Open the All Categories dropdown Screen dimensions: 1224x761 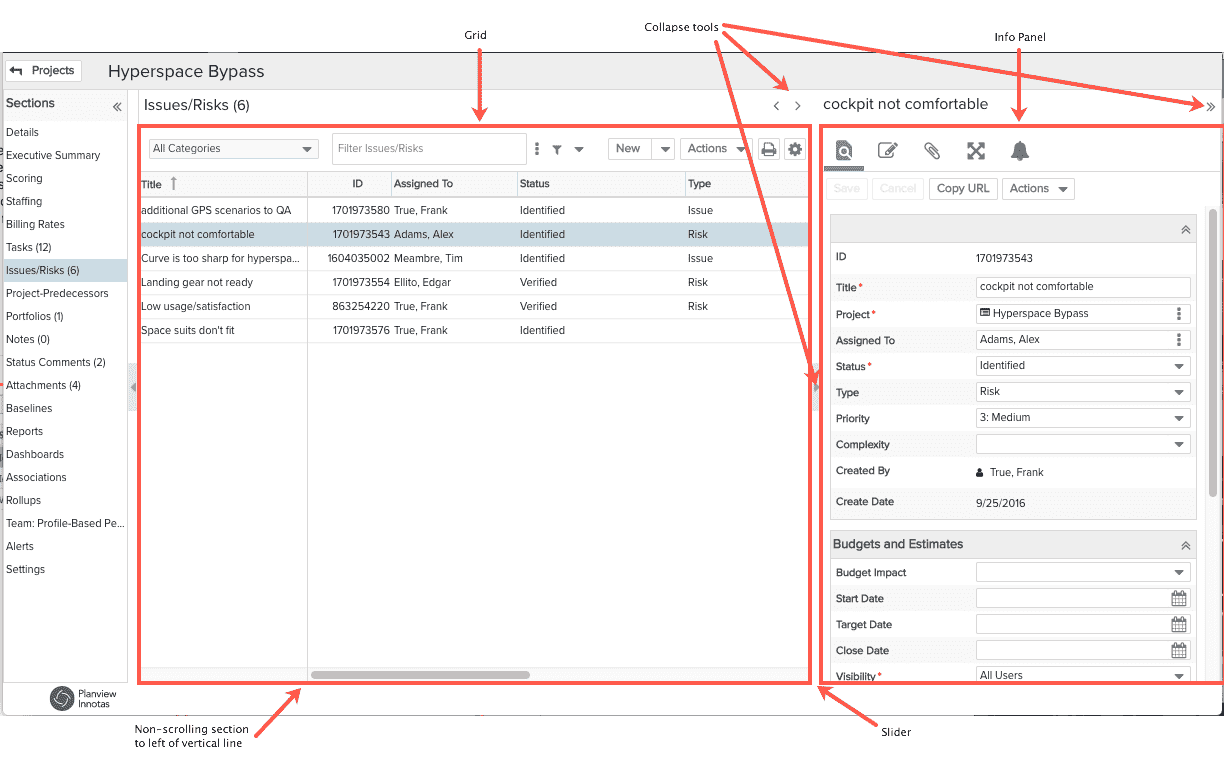232,148
